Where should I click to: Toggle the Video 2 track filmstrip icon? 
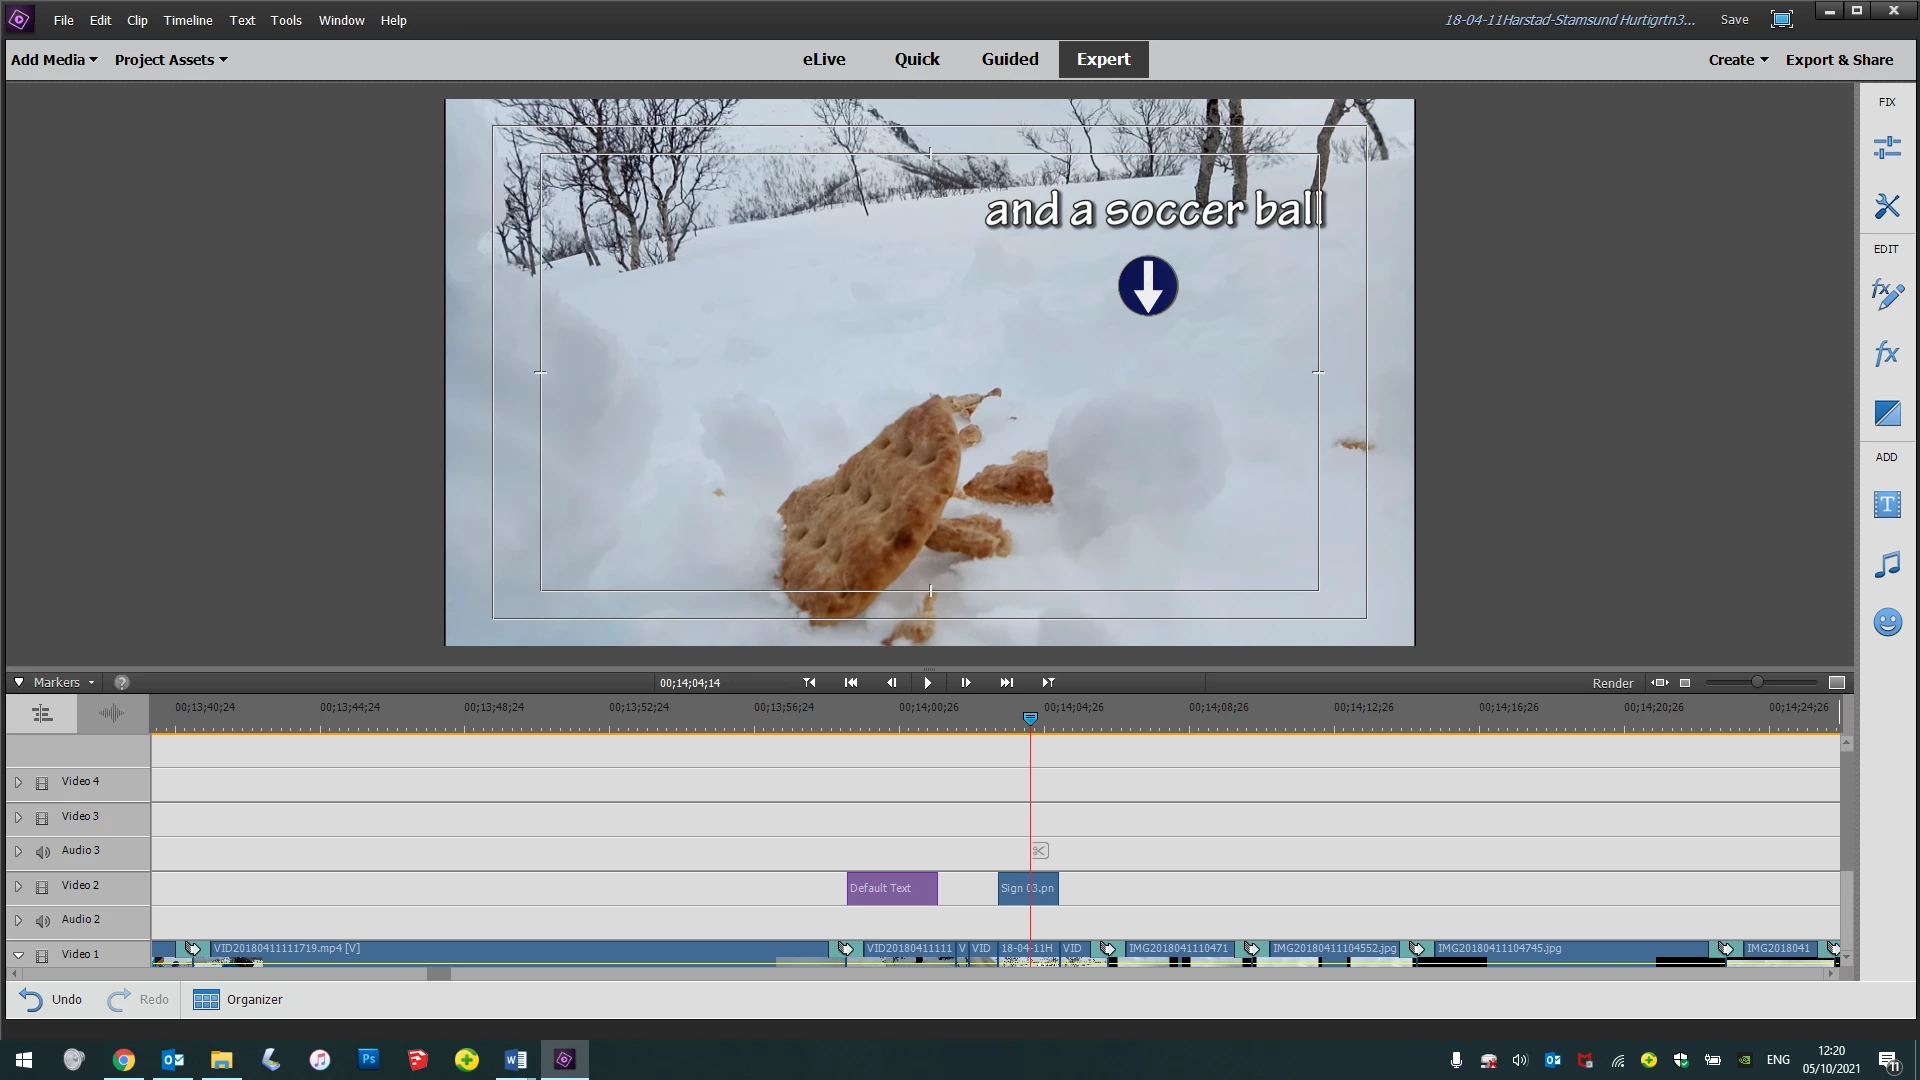[42, 887]
